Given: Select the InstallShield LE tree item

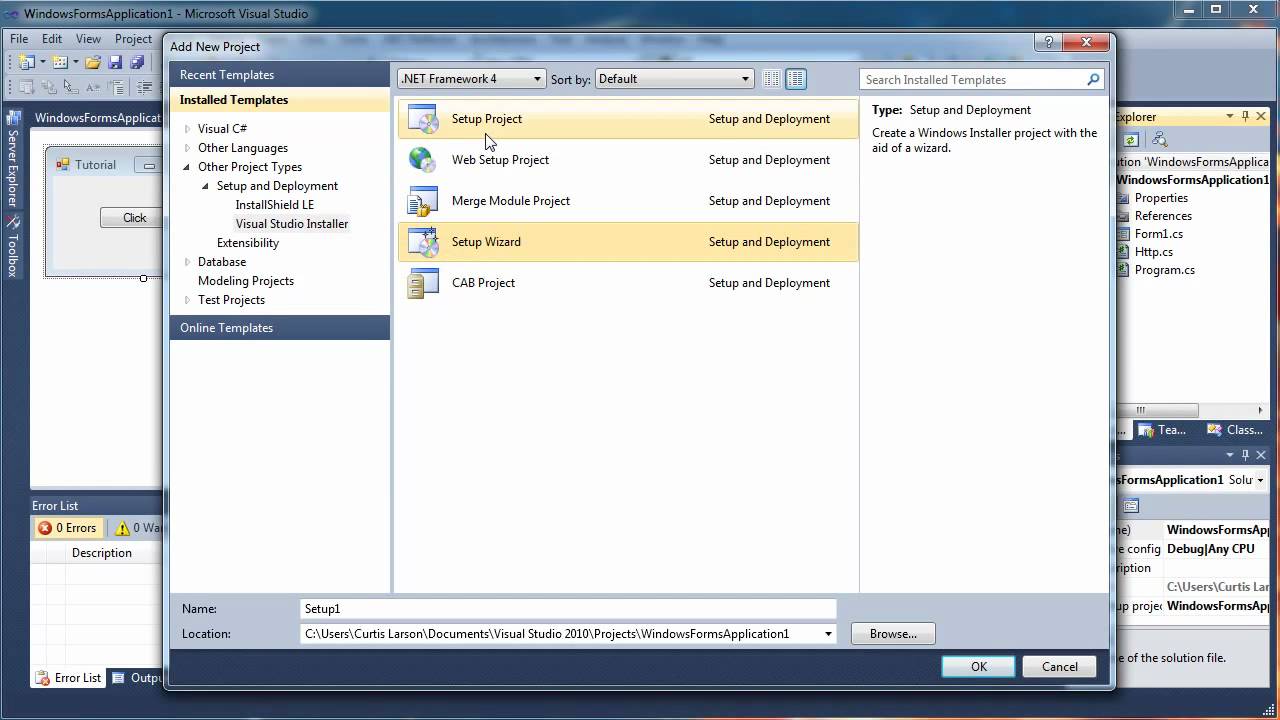Looking at the screenshot, I should click(274, 205).
